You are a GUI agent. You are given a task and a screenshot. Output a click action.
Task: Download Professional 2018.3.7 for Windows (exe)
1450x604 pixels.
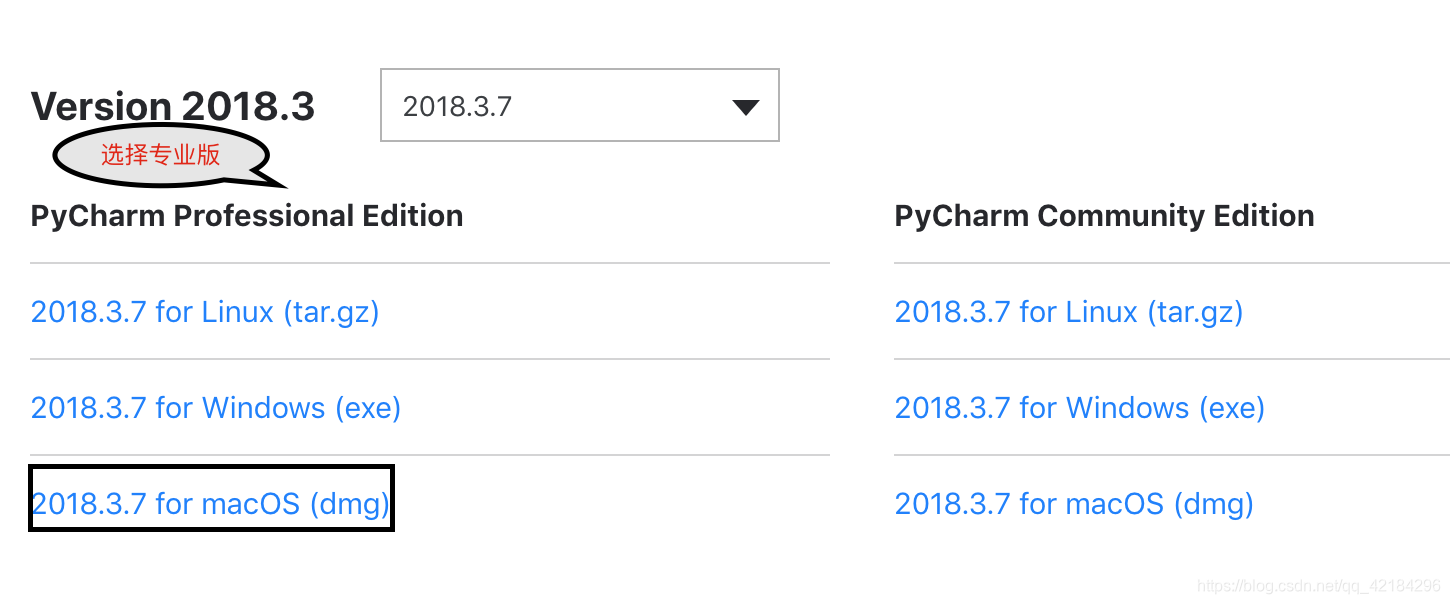tap(216, 408)
